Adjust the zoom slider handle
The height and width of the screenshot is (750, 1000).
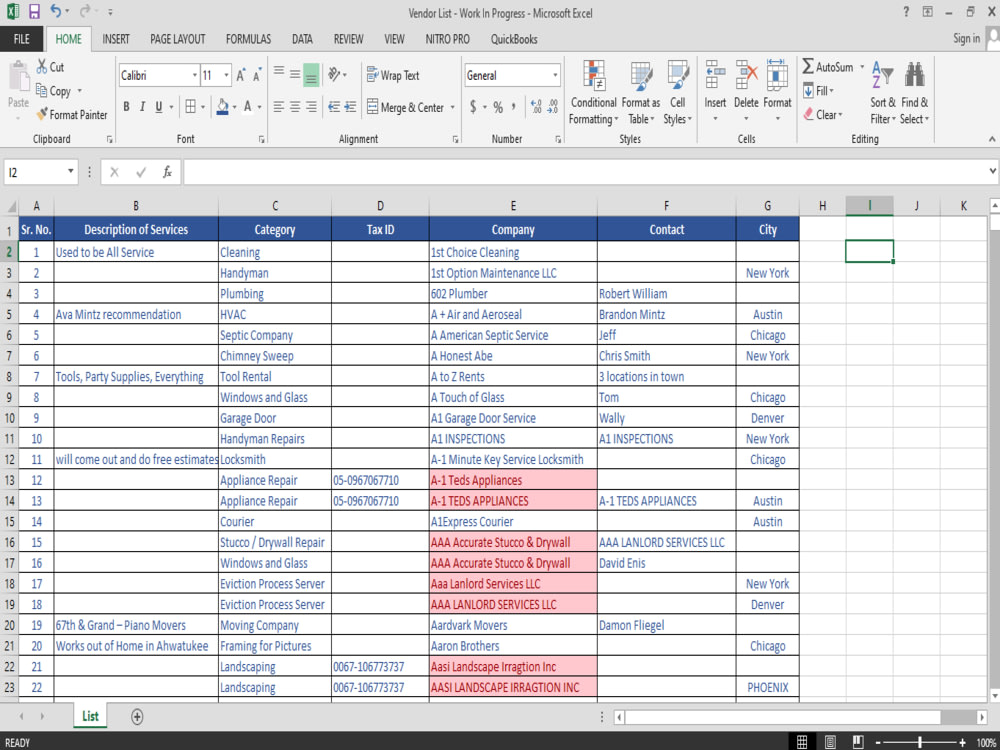(x=920, y=742)
